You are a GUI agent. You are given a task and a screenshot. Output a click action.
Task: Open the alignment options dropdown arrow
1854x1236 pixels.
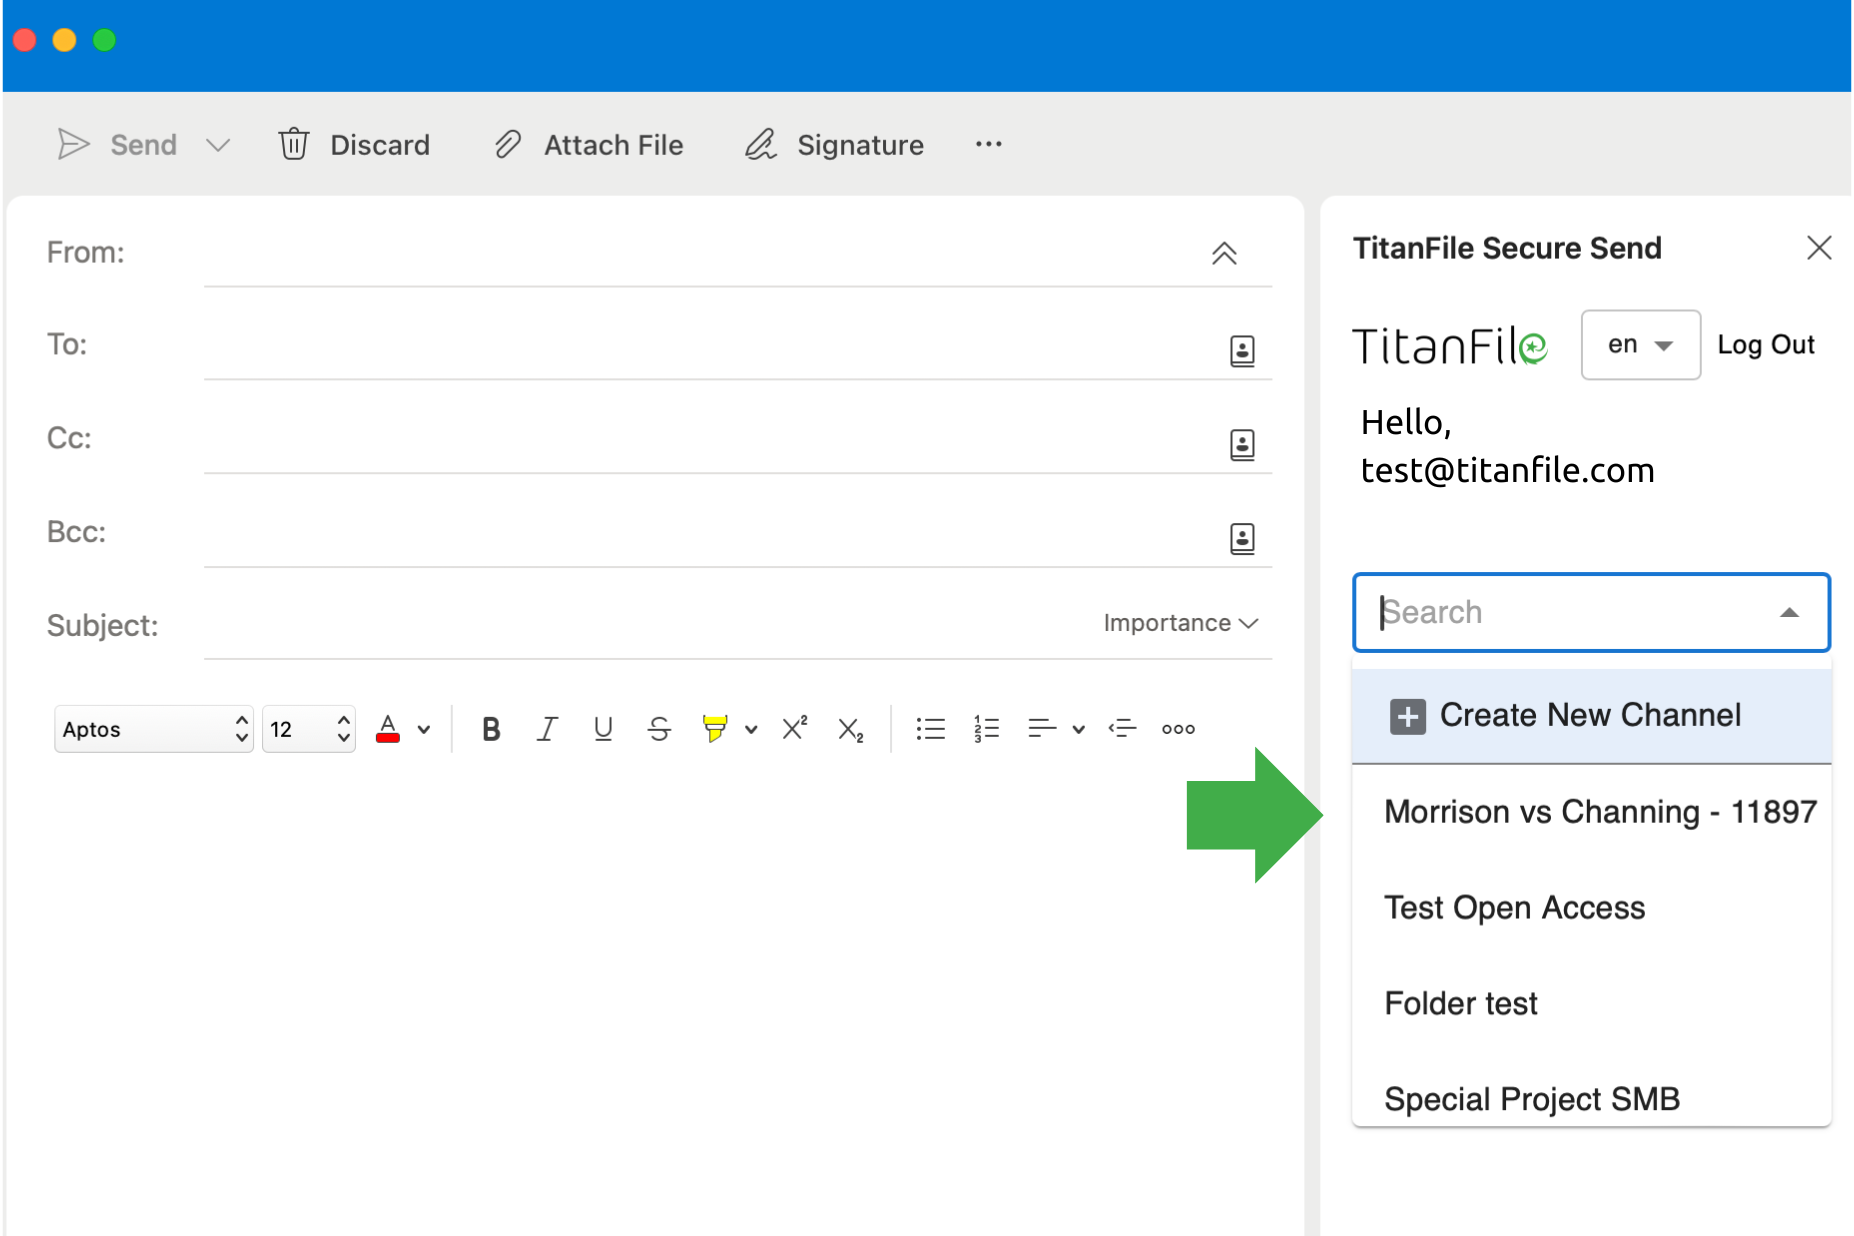pos(1078,729)
